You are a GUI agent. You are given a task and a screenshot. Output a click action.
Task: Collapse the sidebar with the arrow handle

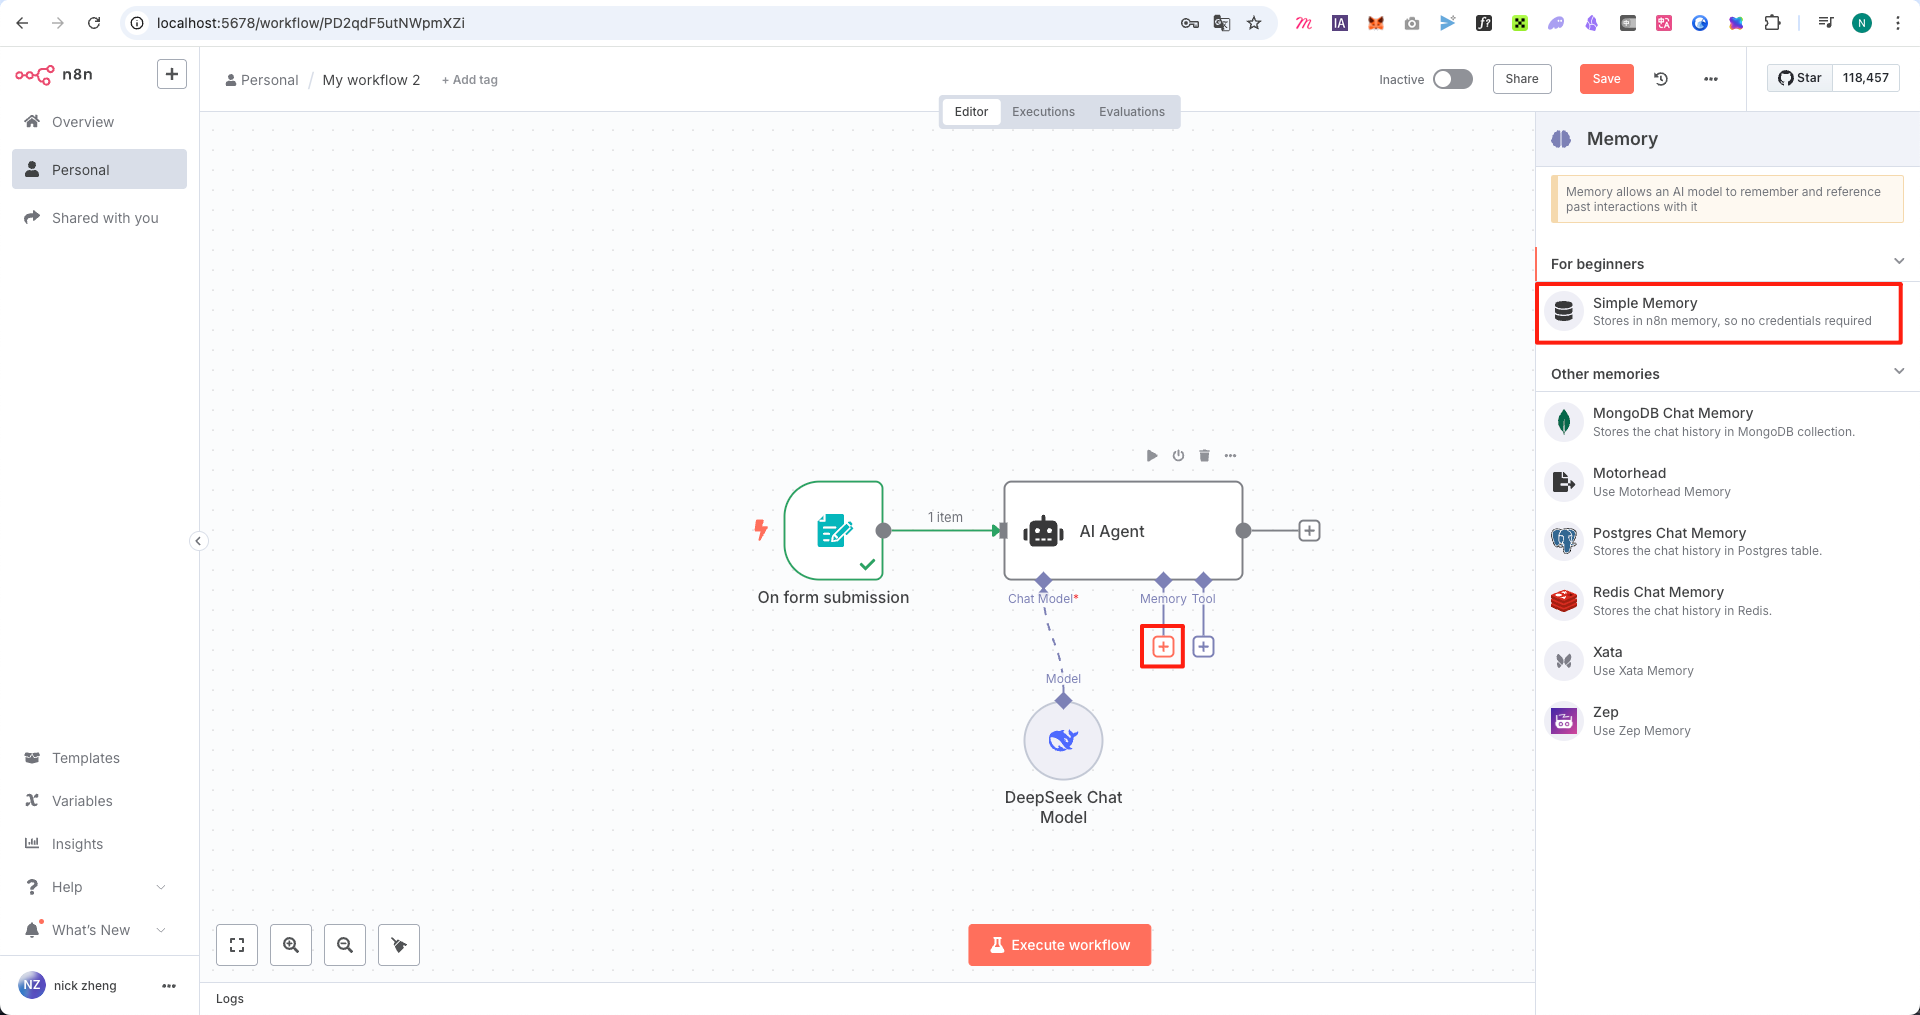[x=198, y=541]
